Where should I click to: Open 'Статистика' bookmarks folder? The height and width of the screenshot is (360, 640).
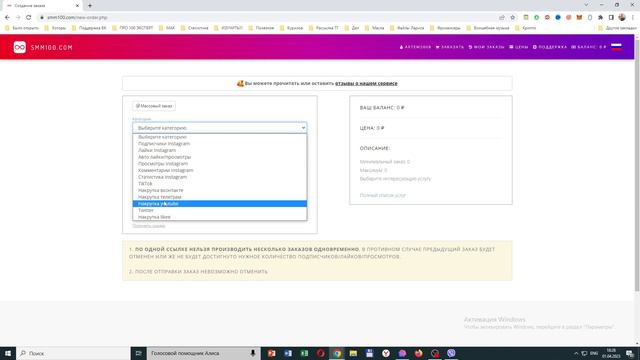(195, 28)
